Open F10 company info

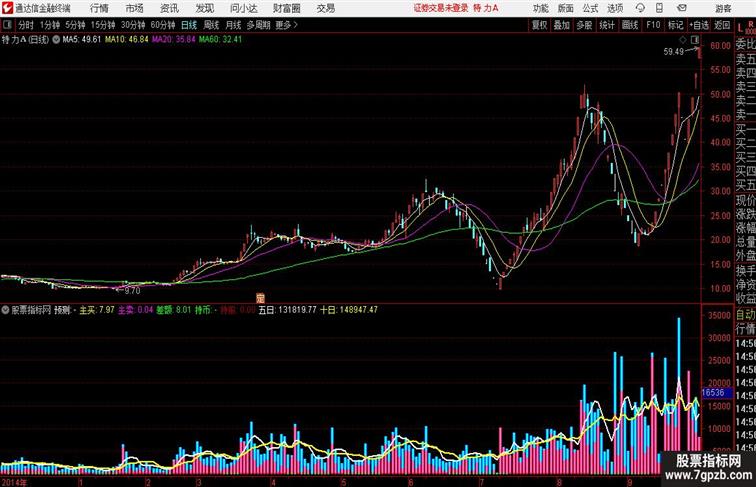(x=653, y=25)
